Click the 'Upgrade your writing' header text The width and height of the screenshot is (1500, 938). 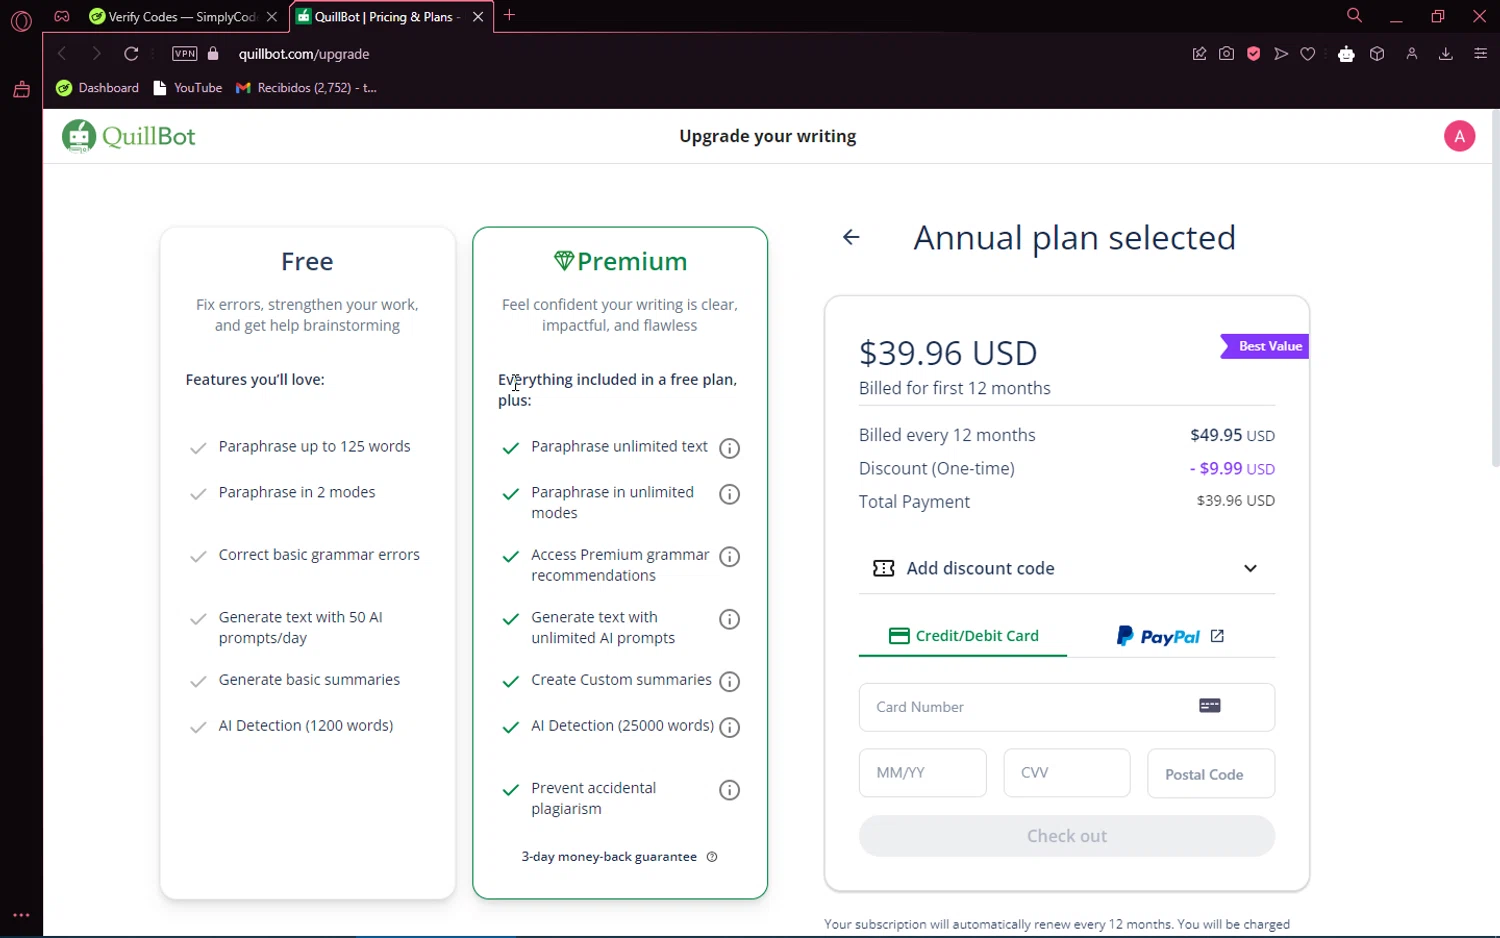[767, 136]
